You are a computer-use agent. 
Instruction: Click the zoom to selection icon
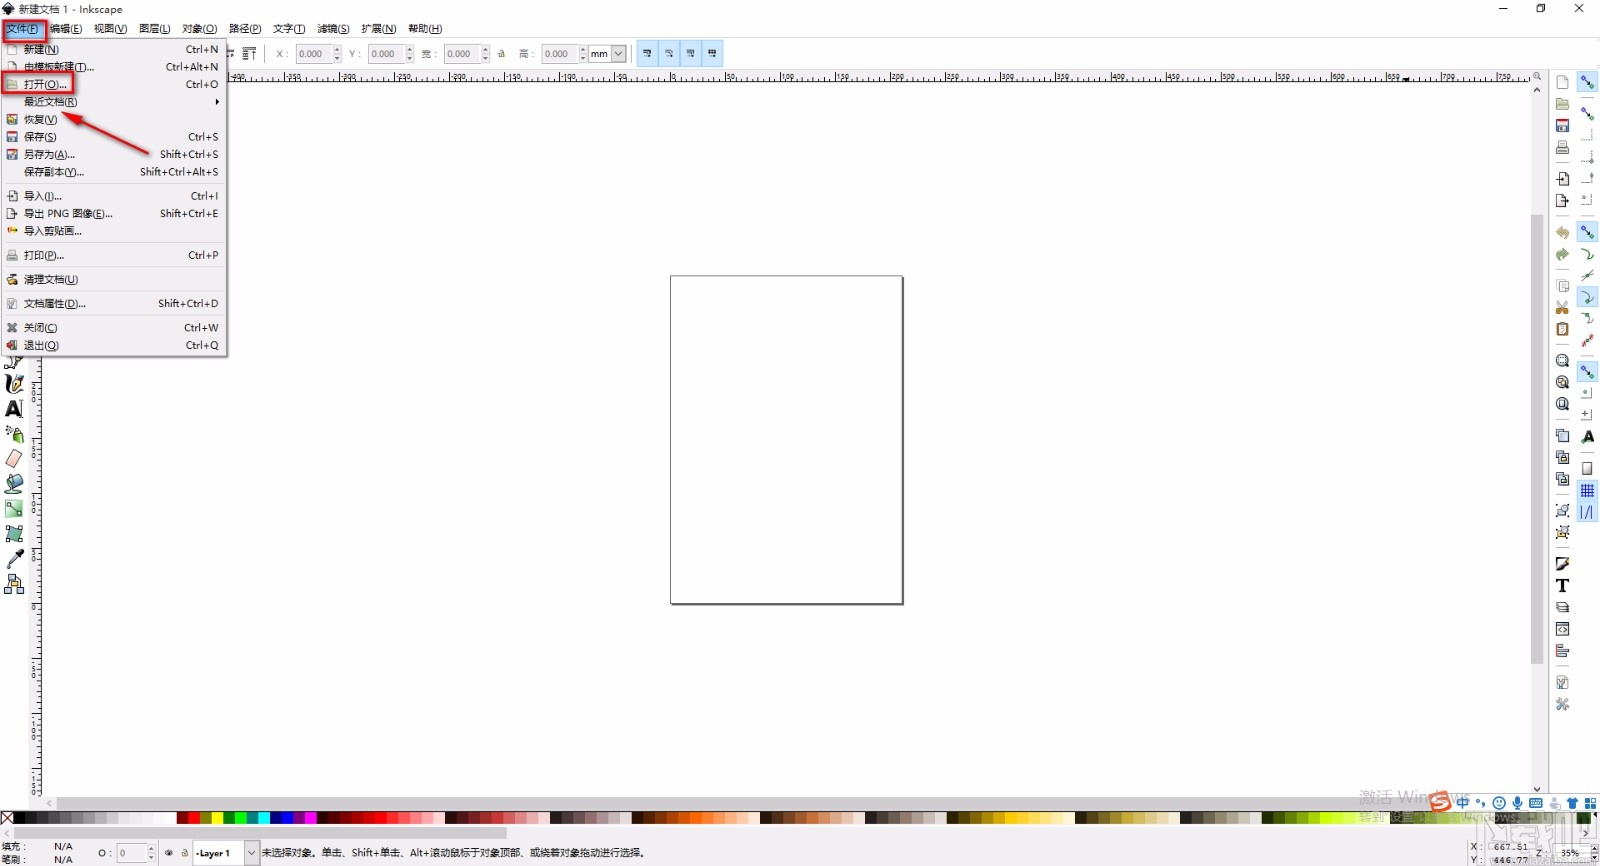point(1562,361)
